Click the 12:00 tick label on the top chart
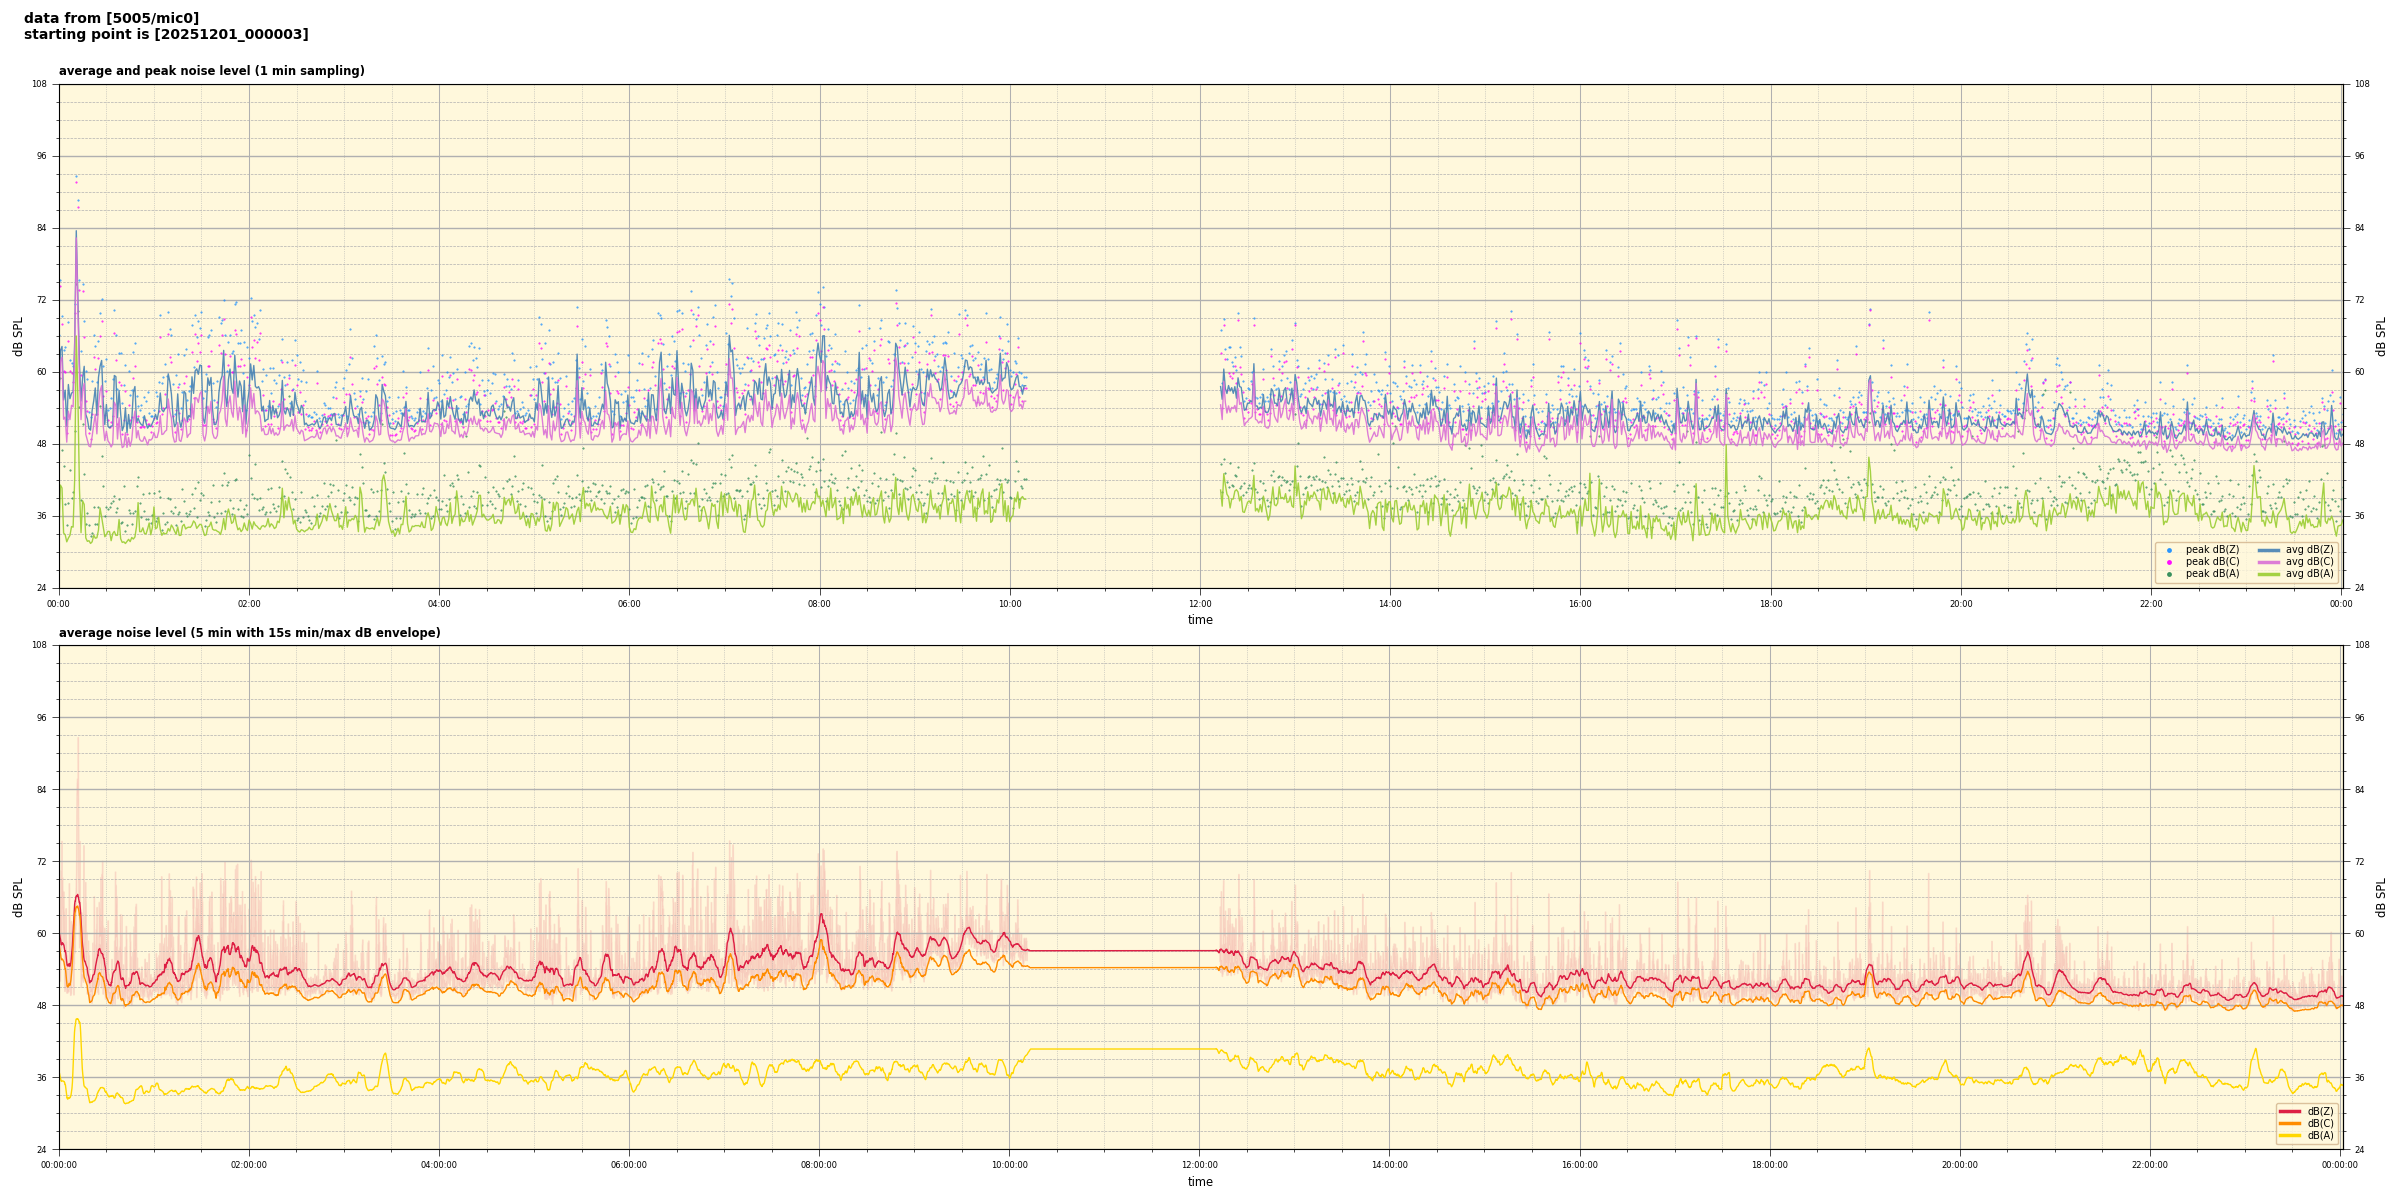 click(x=1200, y=604)
